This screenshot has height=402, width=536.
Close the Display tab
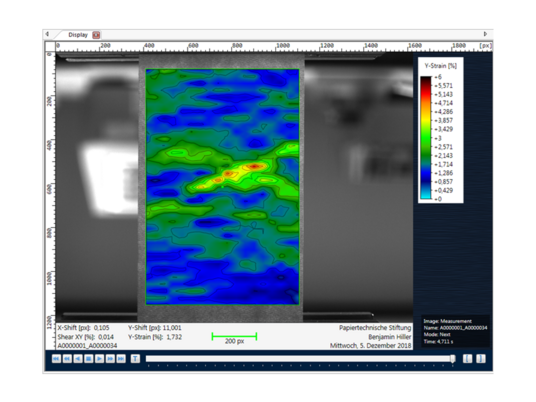[96, 35]
